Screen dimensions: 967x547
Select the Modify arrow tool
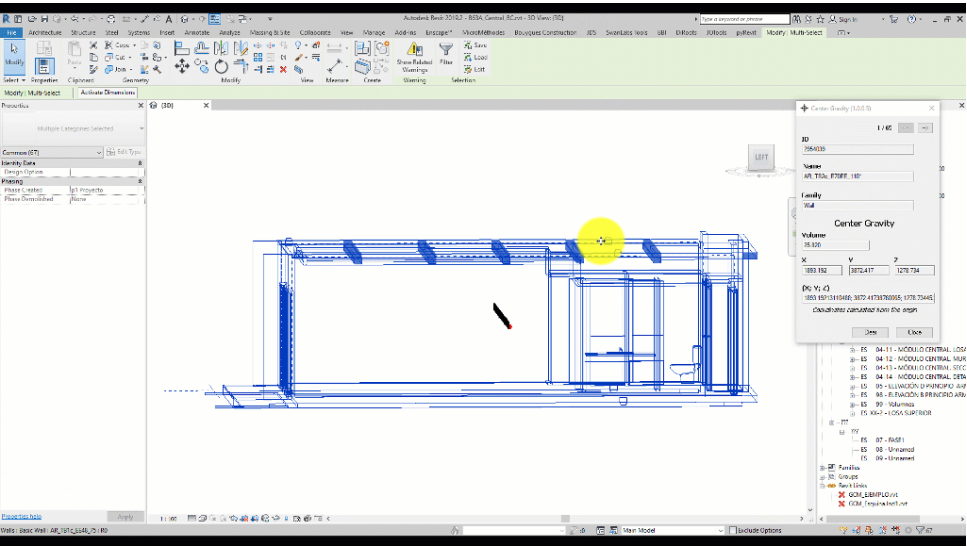point(14,56)
